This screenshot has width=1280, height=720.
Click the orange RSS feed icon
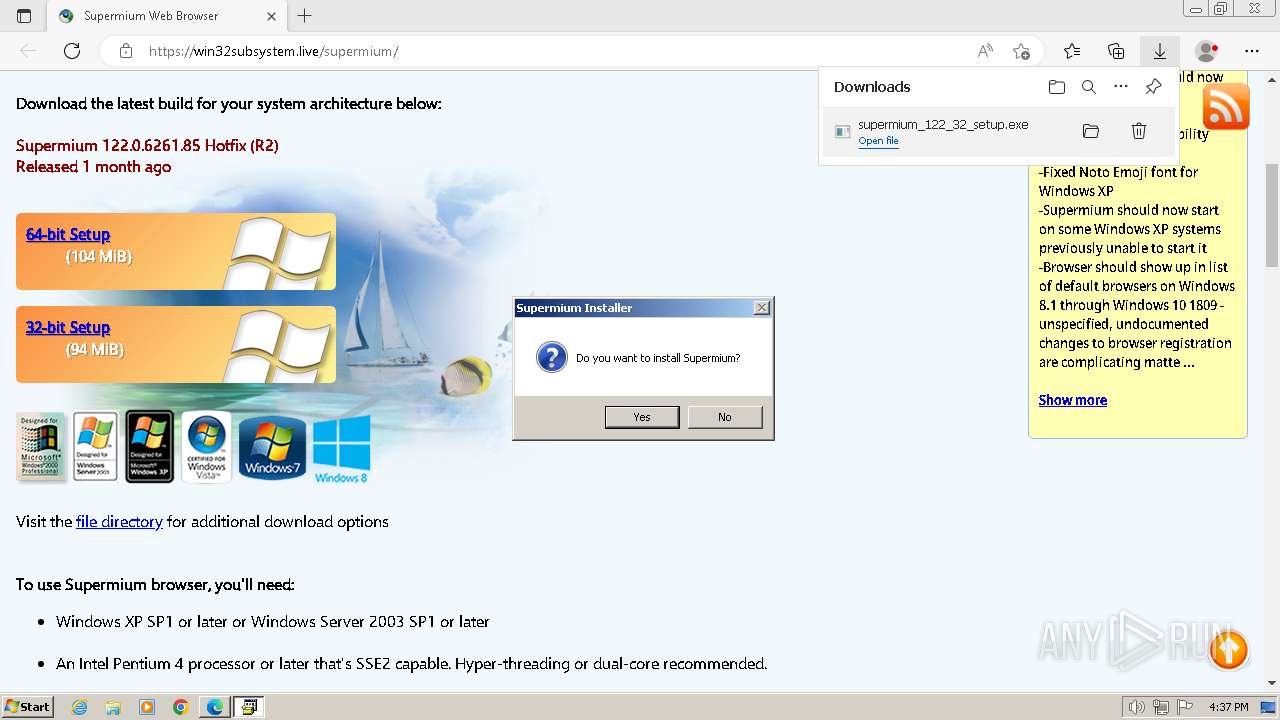[1226, 107]
